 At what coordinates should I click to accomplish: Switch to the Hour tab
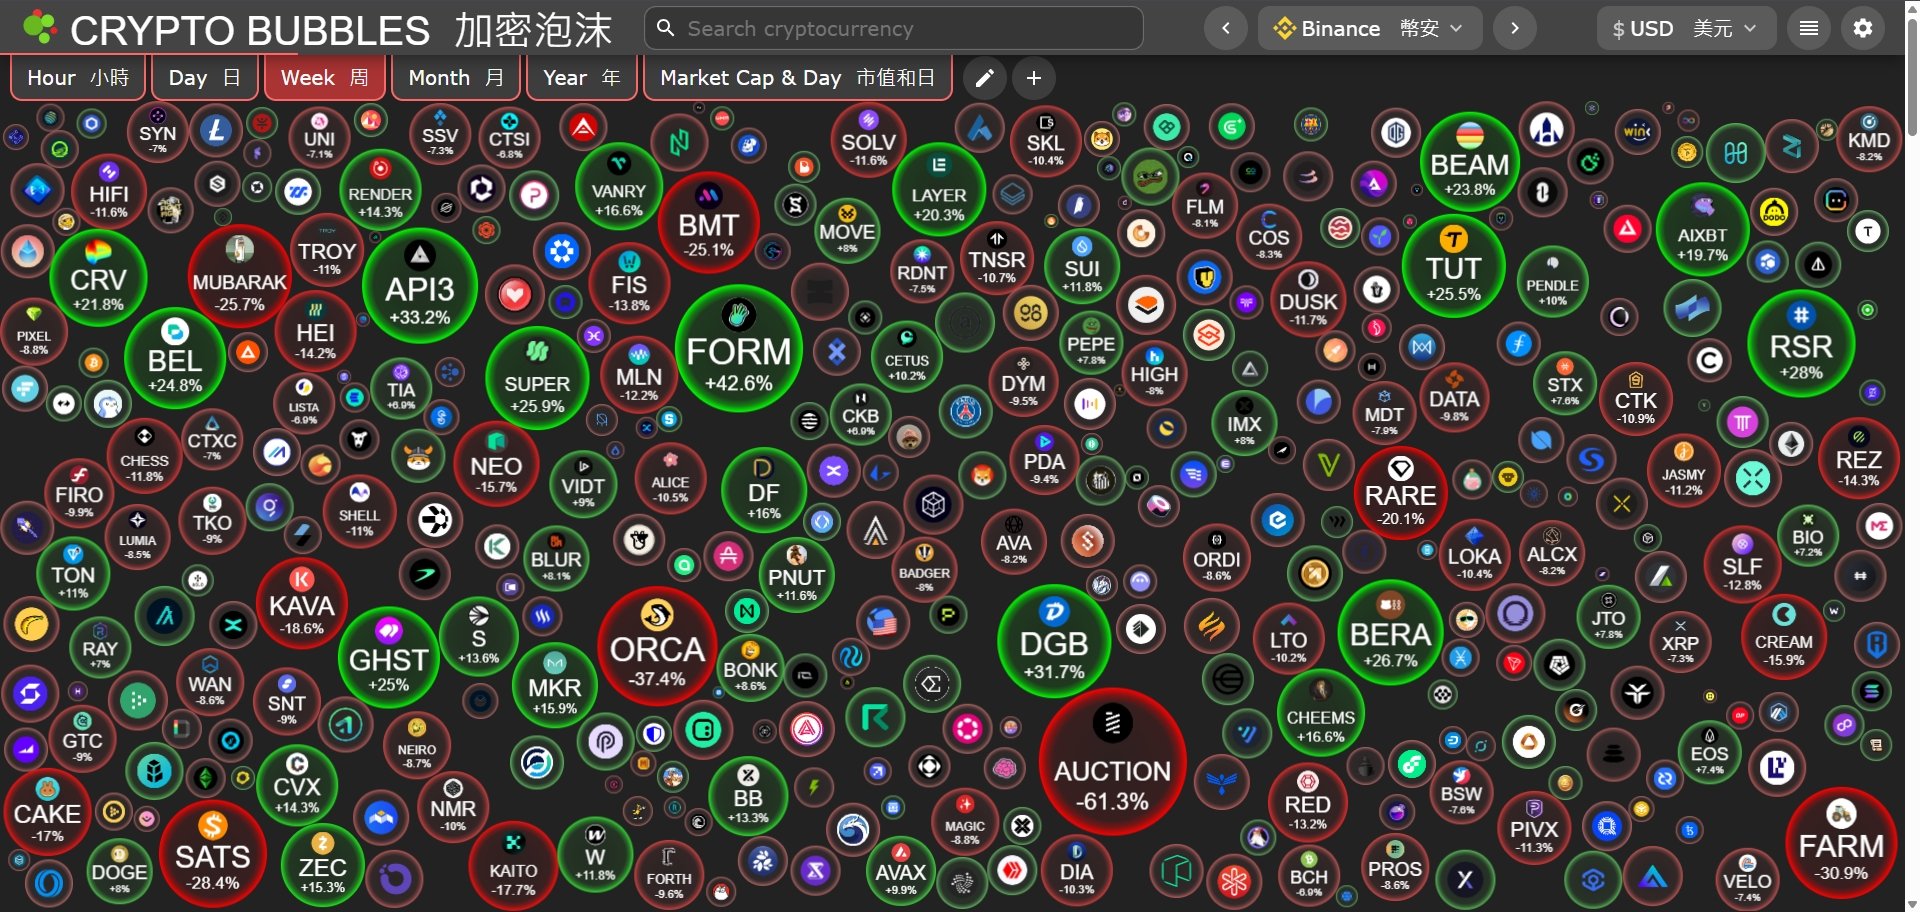[78, 78]
